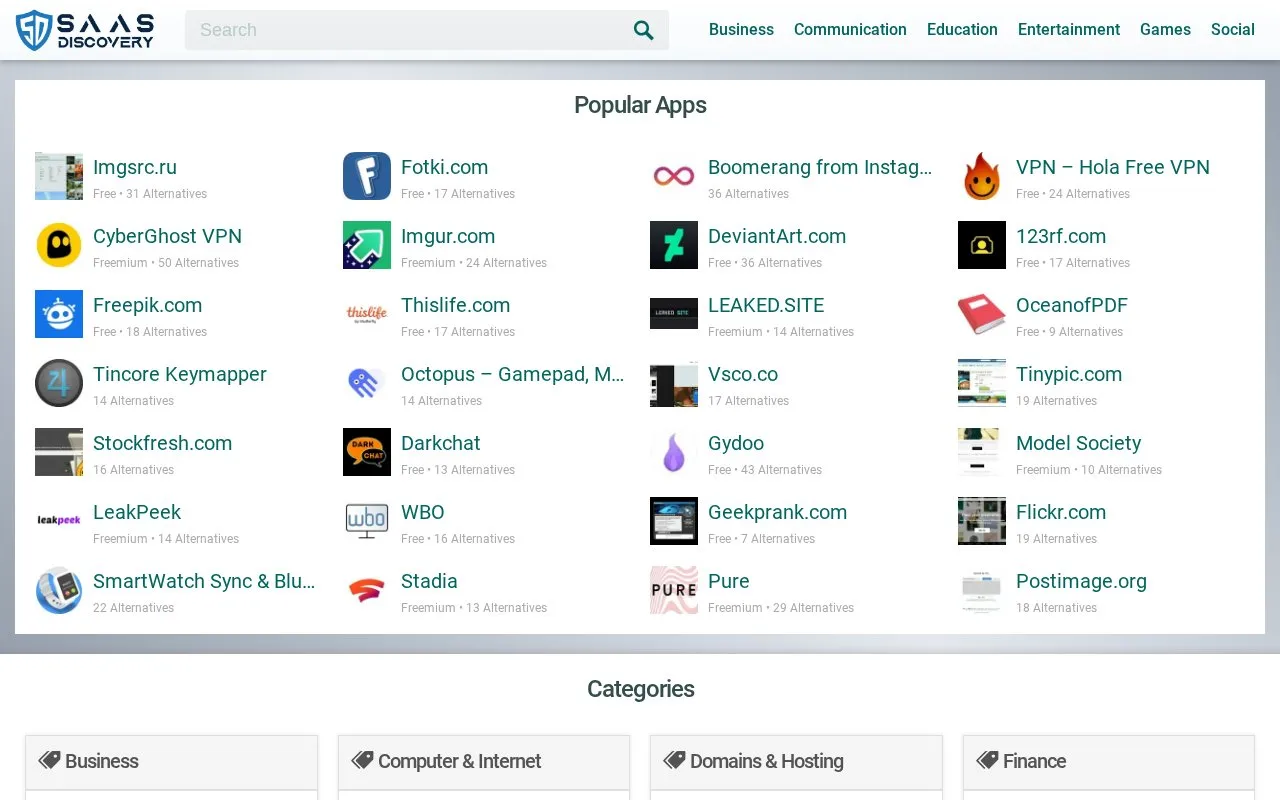This screenshot has height=800, width=1280.
Task: Open the Games navigation link
Action: pyautogui.click(x=1165, y=30)
